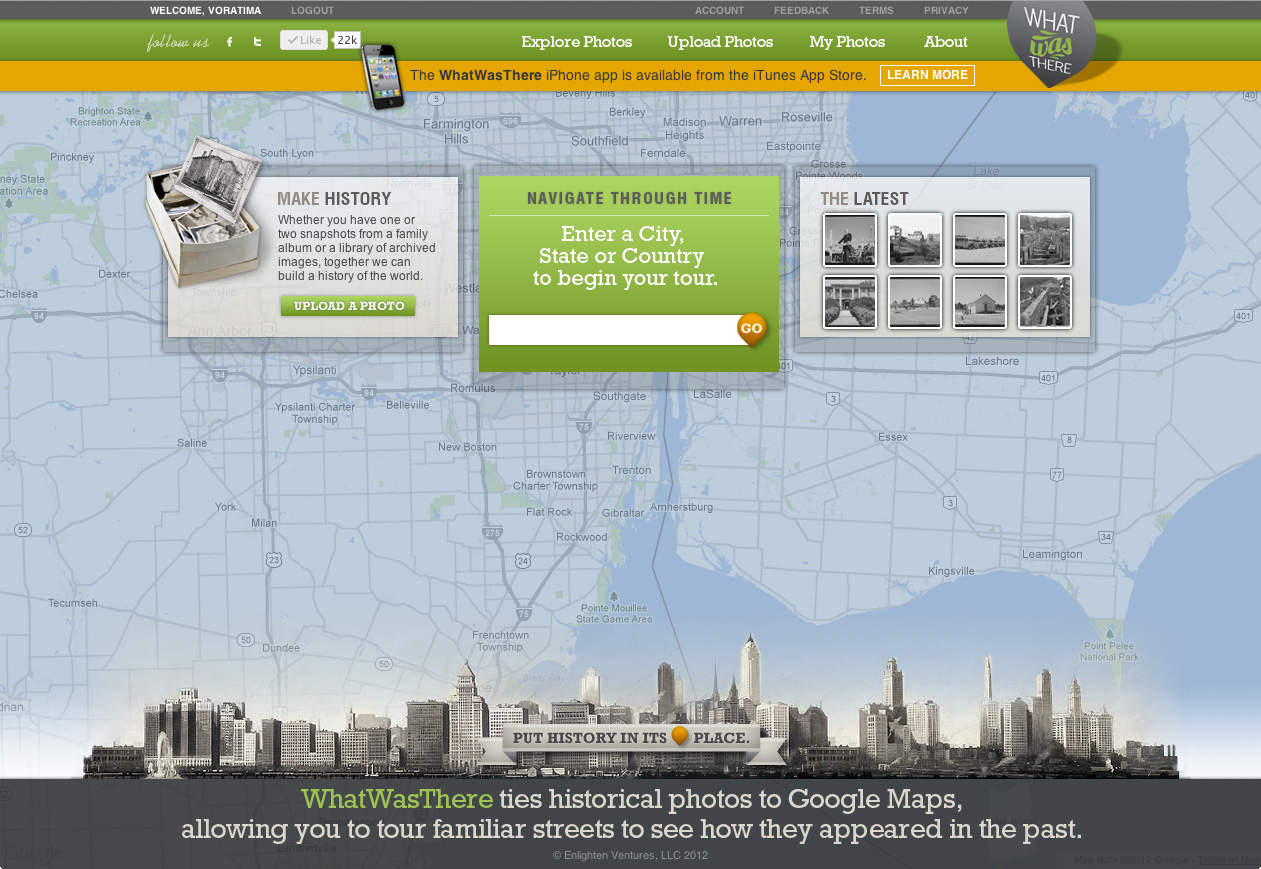Go to Explore Photos
This screenshot has width=1261, height=869.
tap(577, 42)
